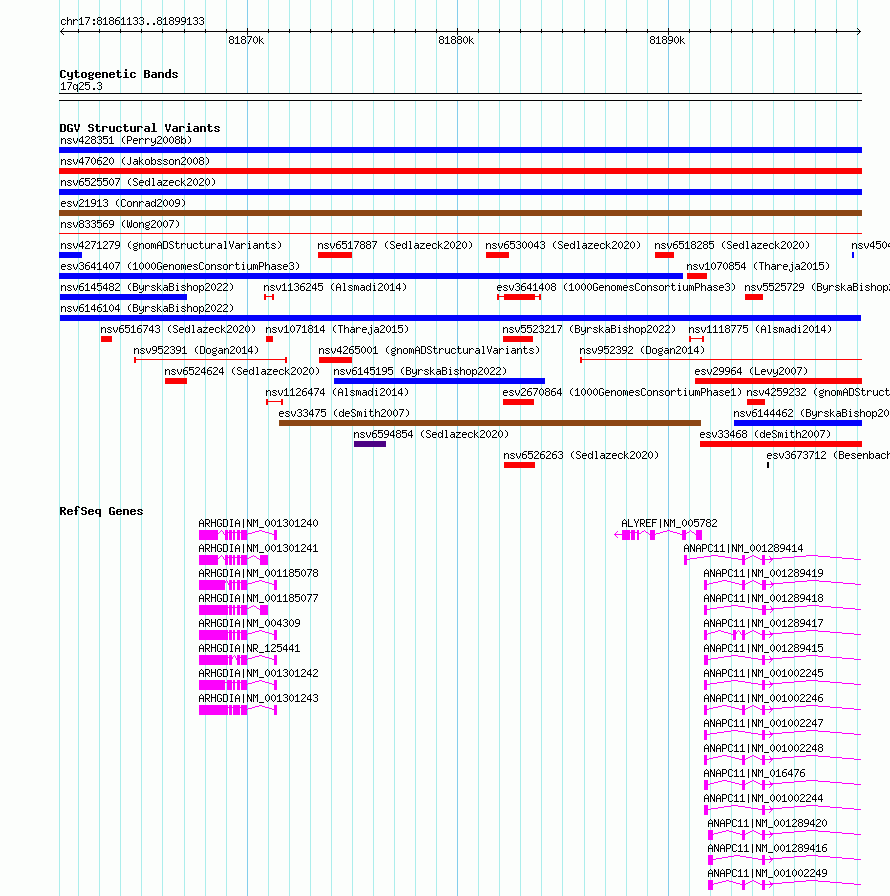890x896 pixels.
Task: Select the brown esv21913 variant bar
Action: 460,213
